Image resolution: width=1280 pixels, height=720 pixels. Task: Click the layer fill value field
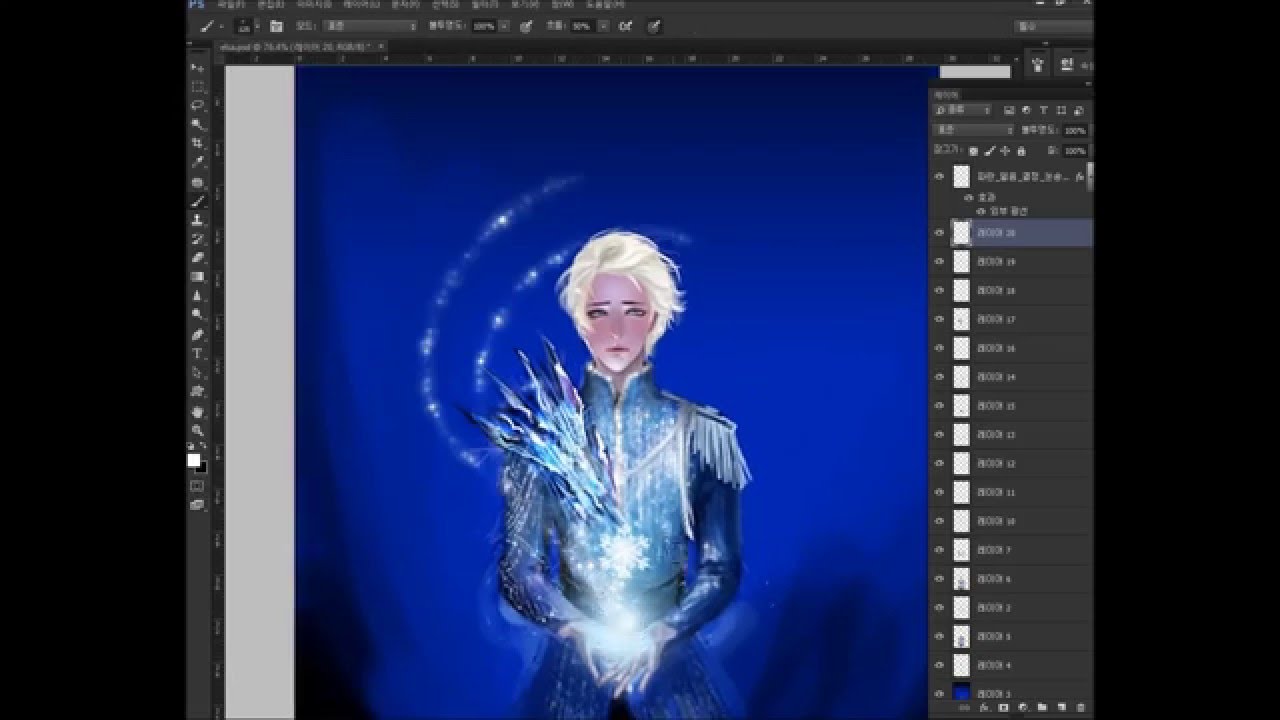point(1075,151)
